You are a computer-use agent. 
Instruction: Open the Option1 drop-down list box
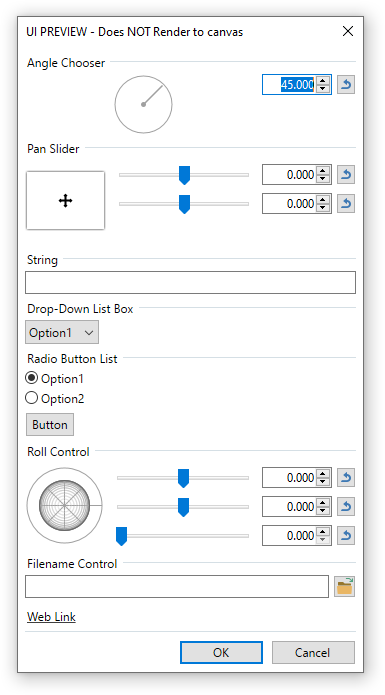coord(62,333)
